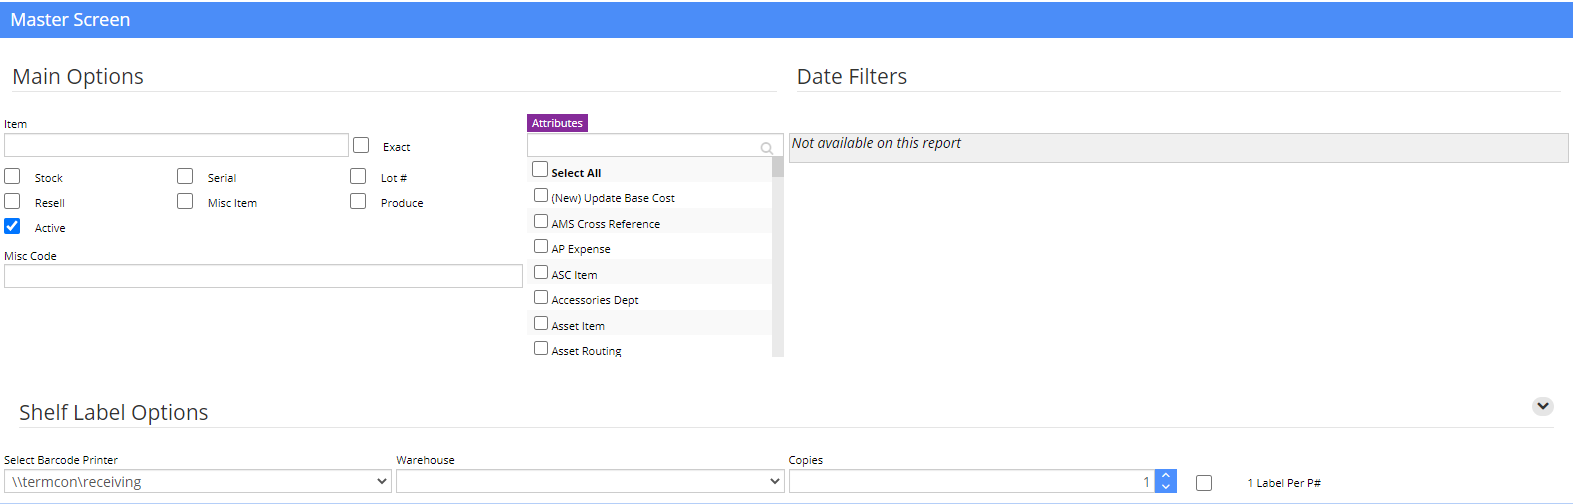1573x504 pixels.
Task: Click the purple Attributes tab label
Action: pyautogui.click(x=557, y=123)
